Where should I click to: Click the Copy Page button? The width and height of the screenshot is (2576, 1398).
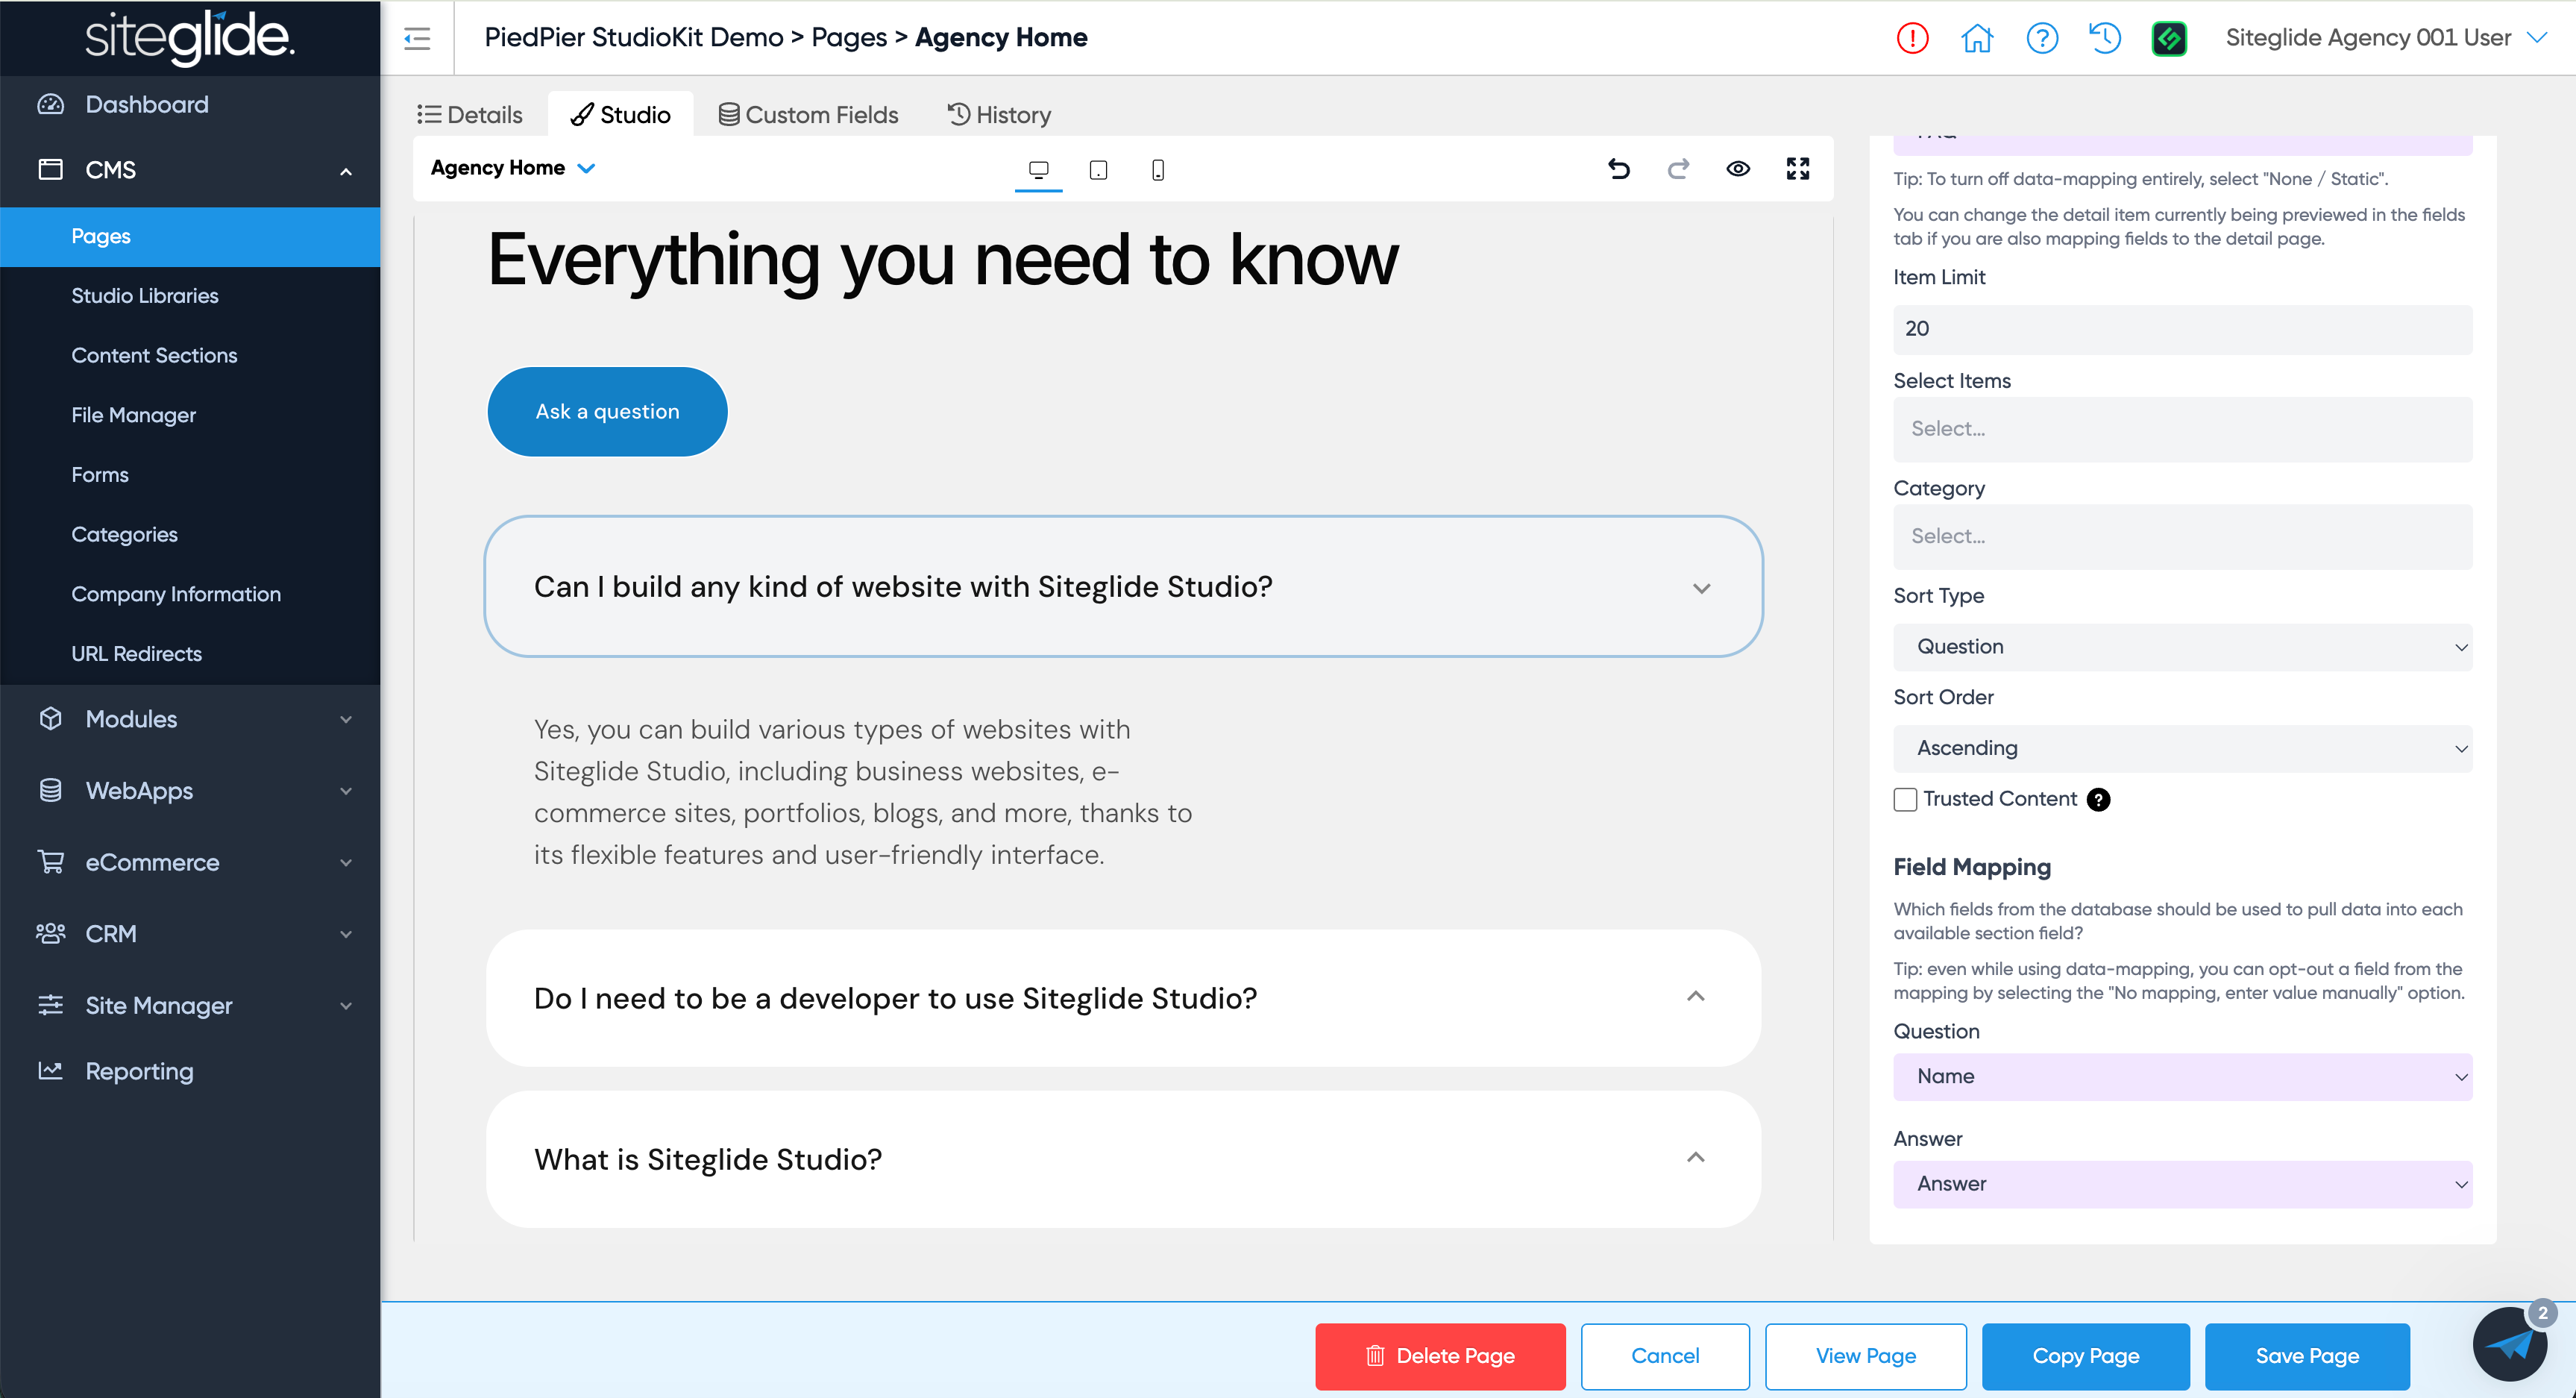[2086, 1356]
